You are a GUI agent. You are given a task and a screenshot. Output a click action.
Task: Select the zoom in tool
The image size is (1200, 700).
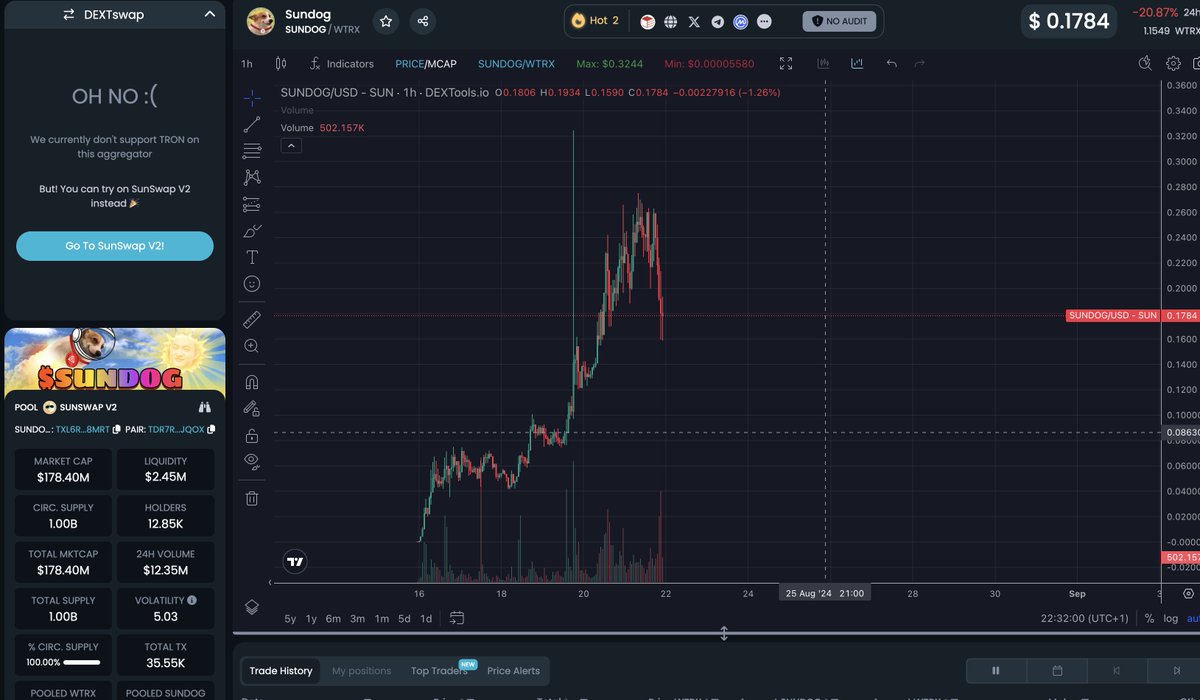(x=252, y=346)
